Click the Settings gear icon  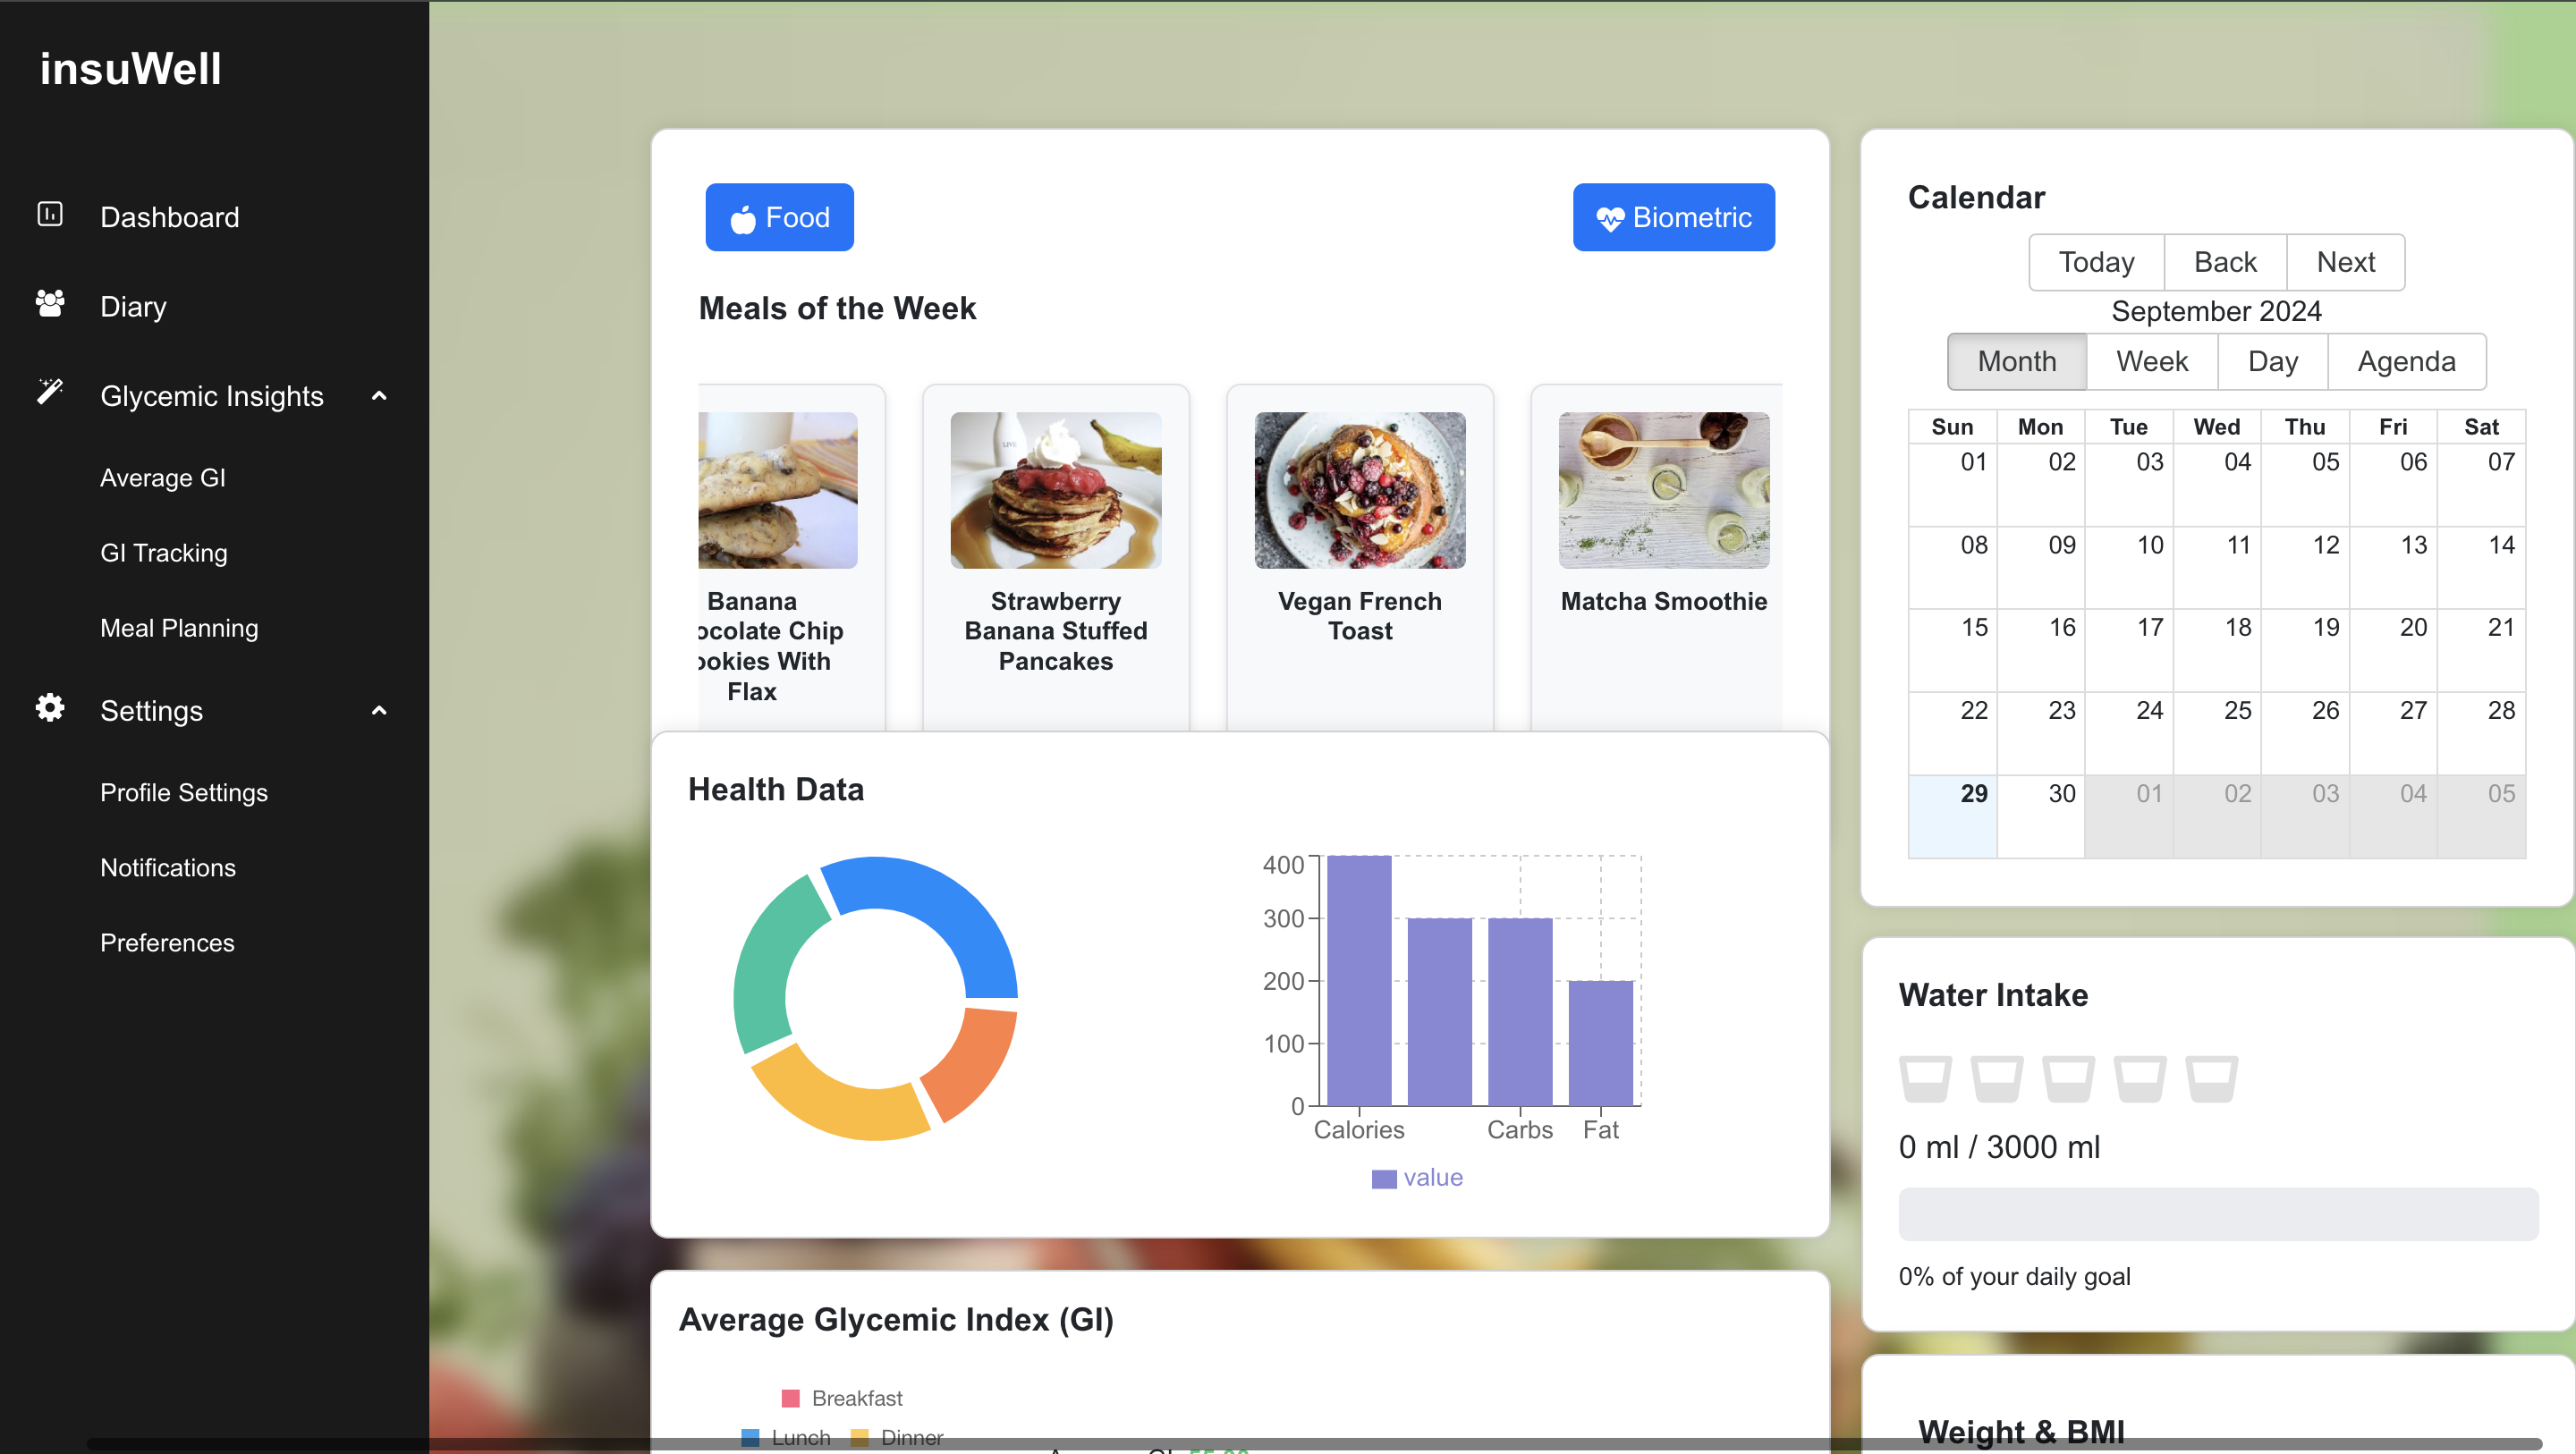(x=50, y=707)
